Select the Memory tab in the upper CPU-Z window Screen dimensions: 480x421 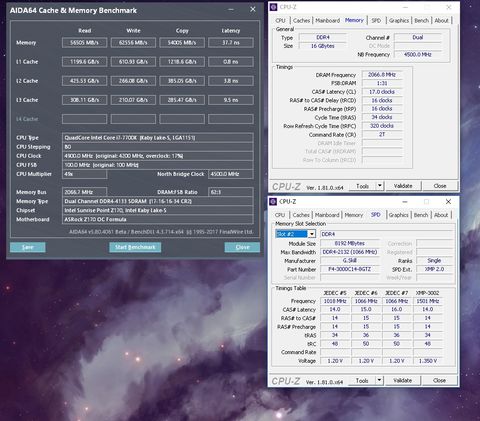(354, 20)
